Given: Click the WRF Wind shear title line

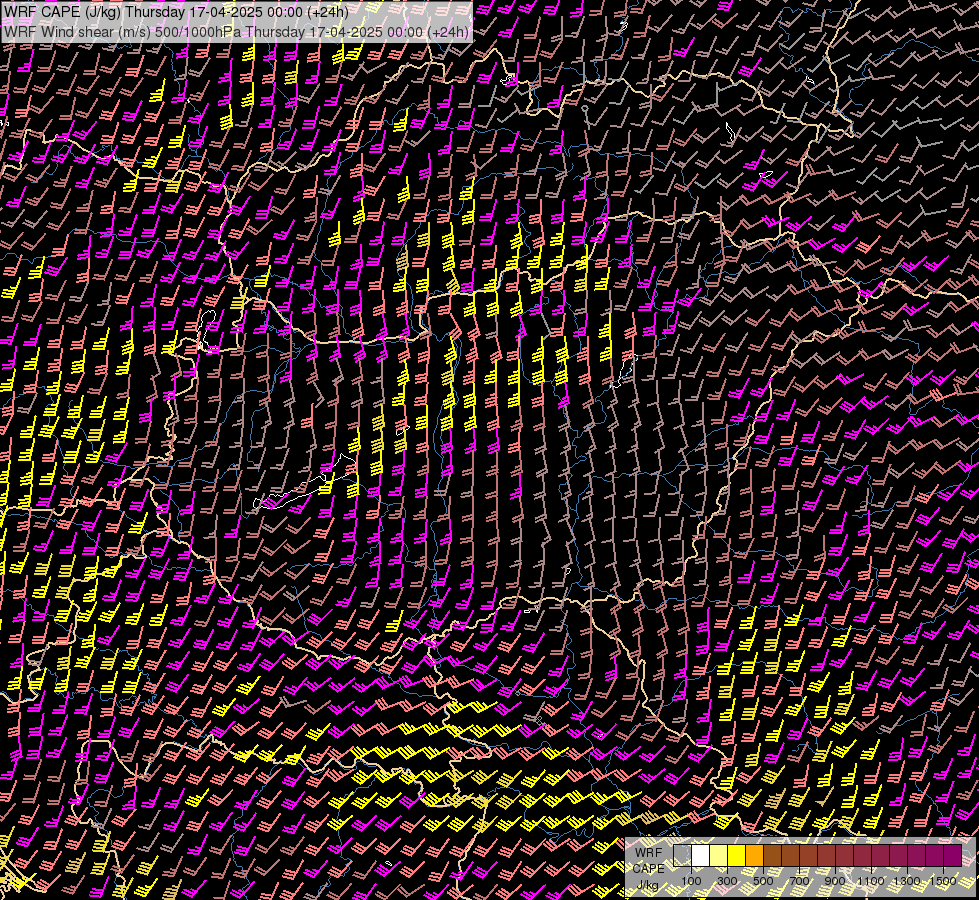Looking at the screenshot, I should pos(236,32).
